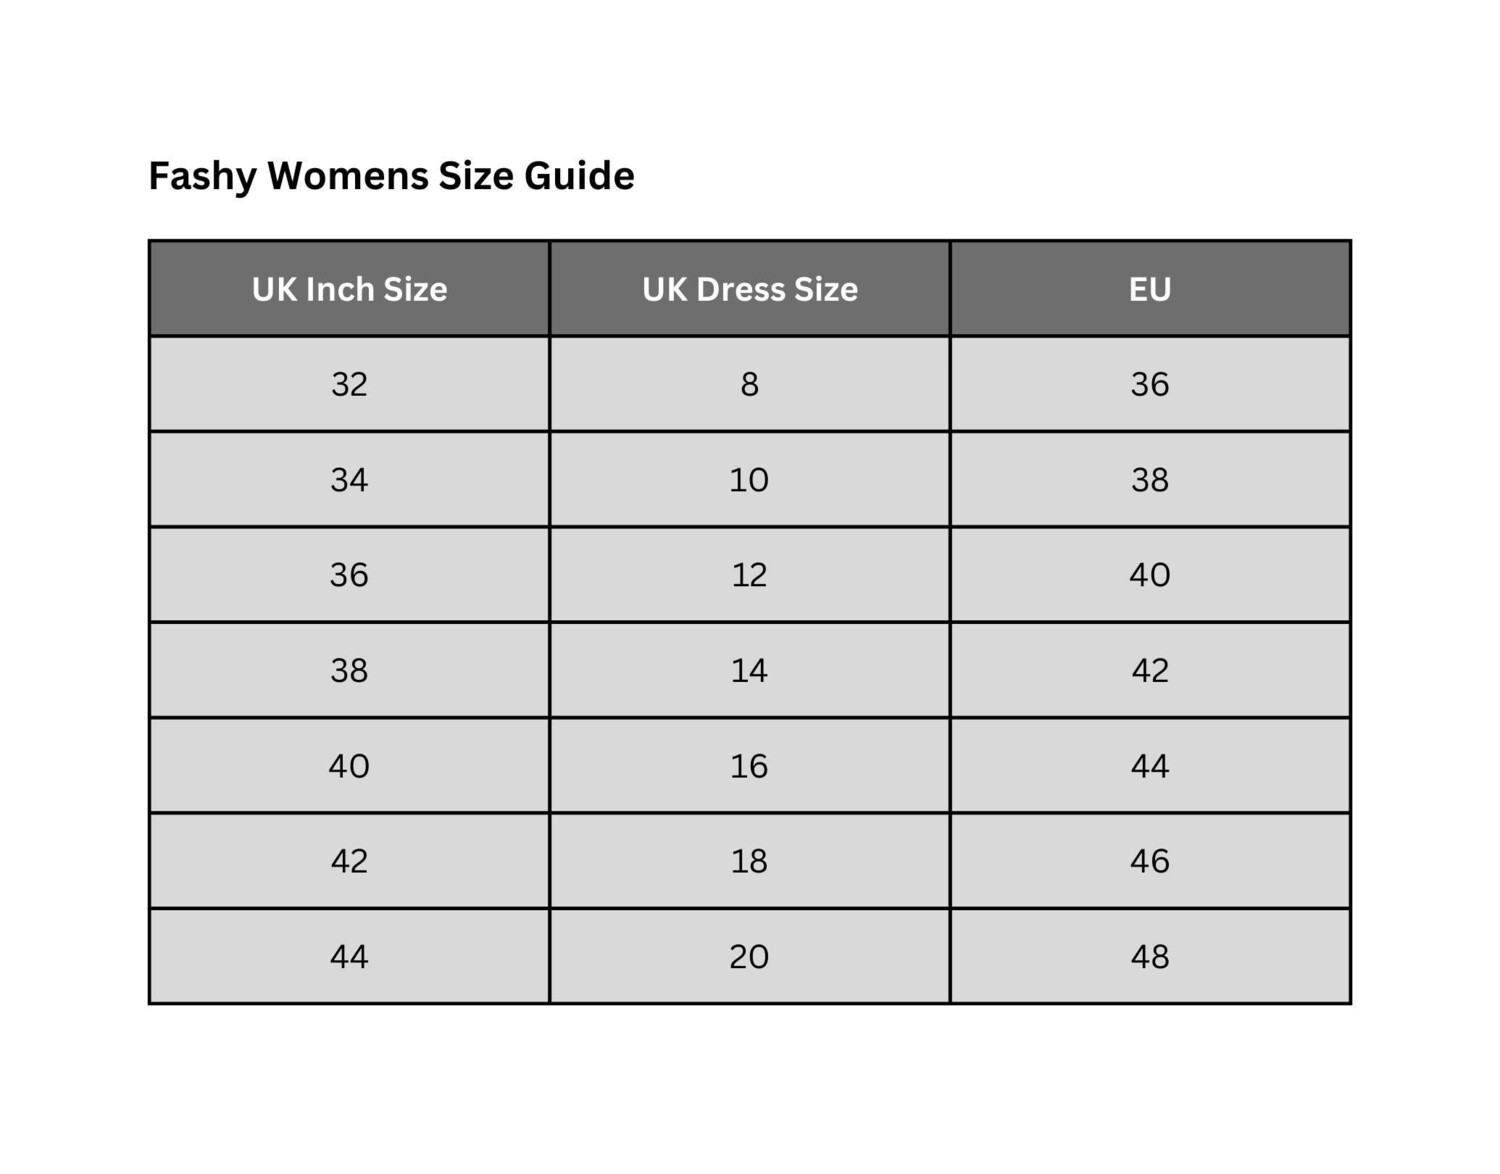Select UK dress size 8 cell
1500x1174 pixels.
(749, 384)
